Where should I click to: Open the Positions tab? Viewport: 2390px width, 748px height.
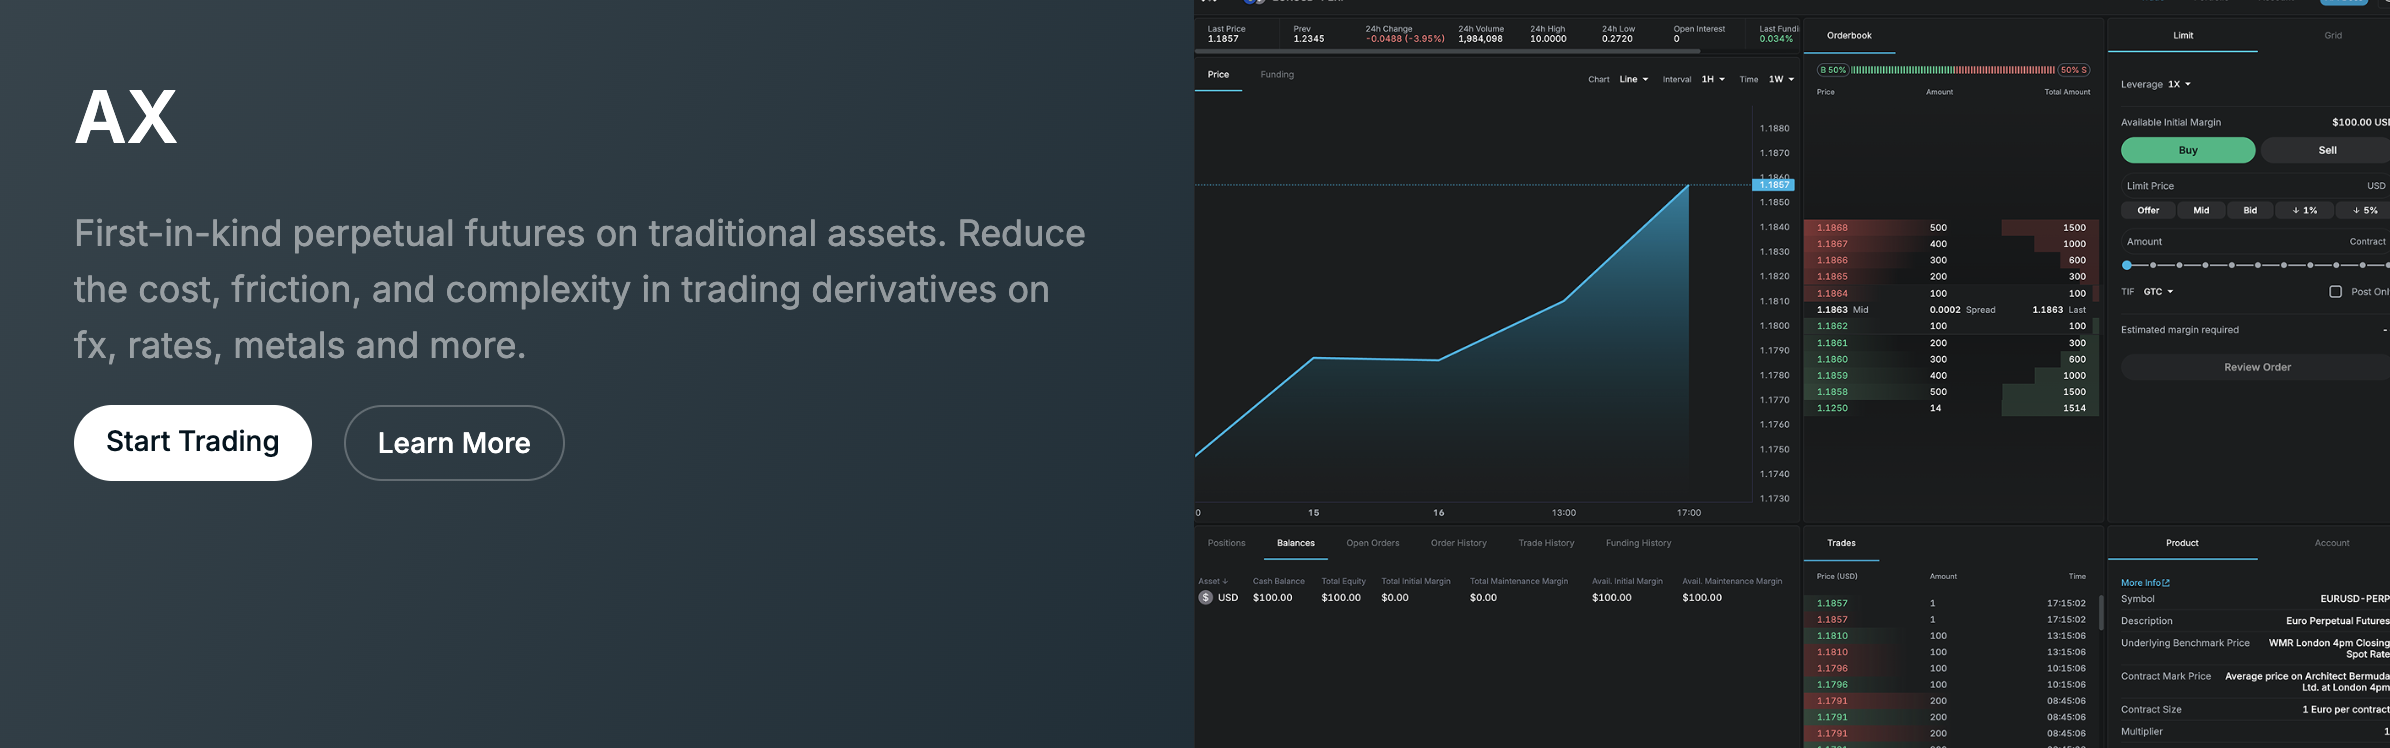tap(1226, 543)
